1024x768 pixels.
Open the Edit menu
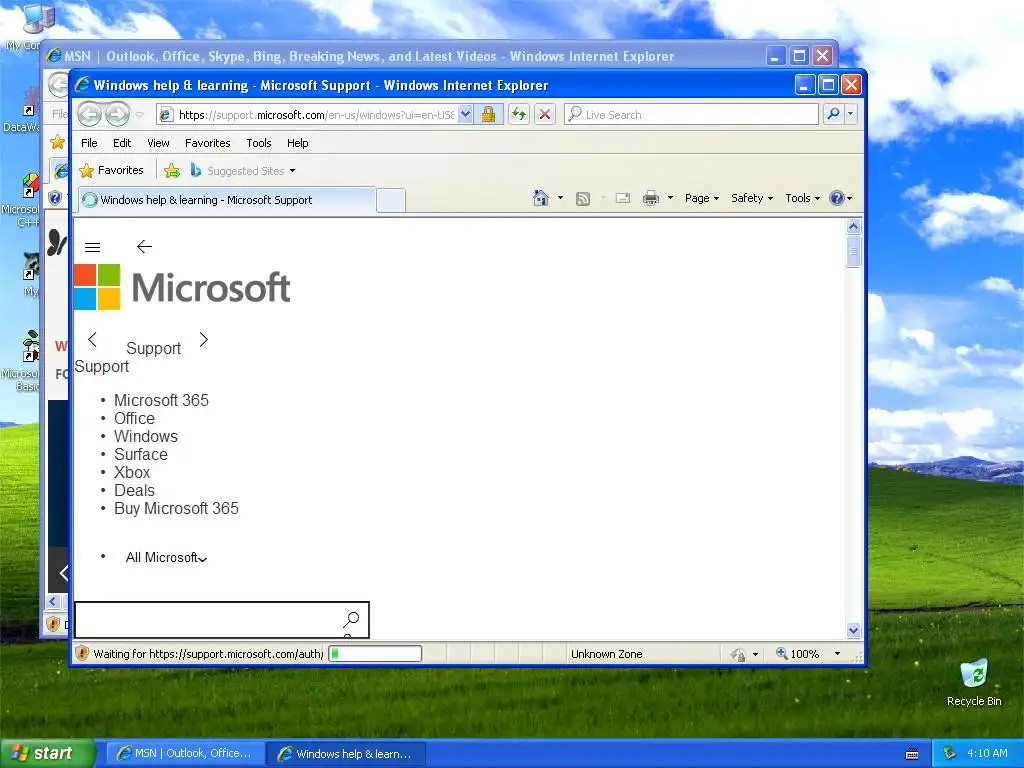(x=121, y=143)
